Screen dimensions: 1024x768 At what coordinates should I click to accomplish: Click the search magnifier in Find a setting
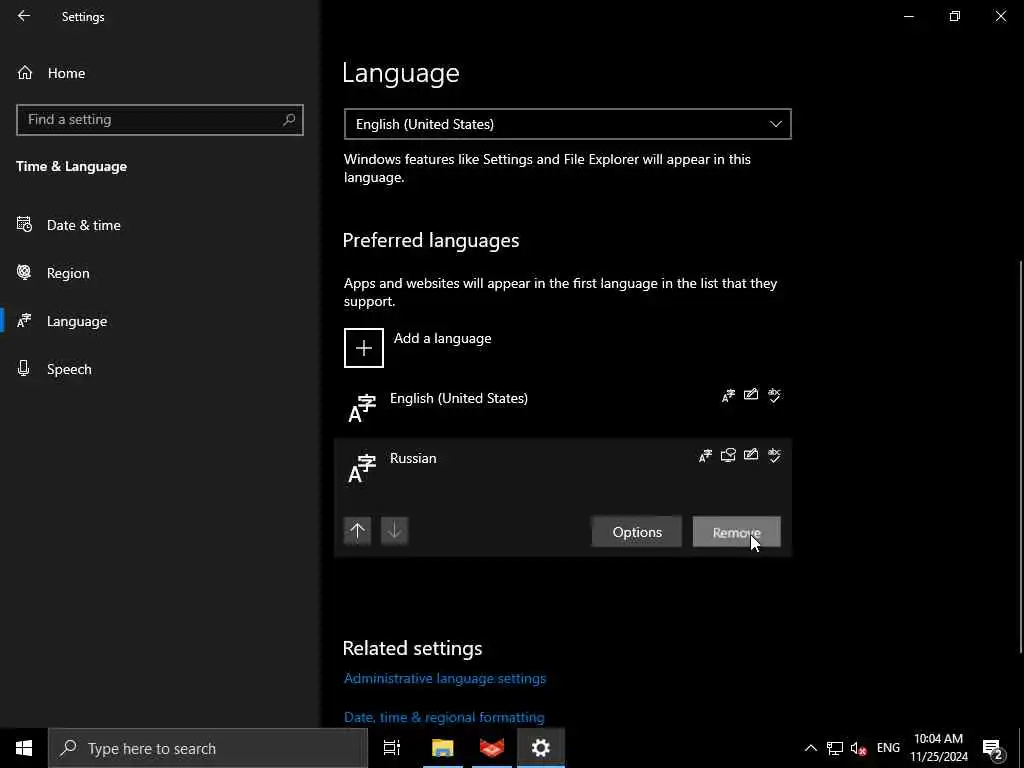click(289, 120)
